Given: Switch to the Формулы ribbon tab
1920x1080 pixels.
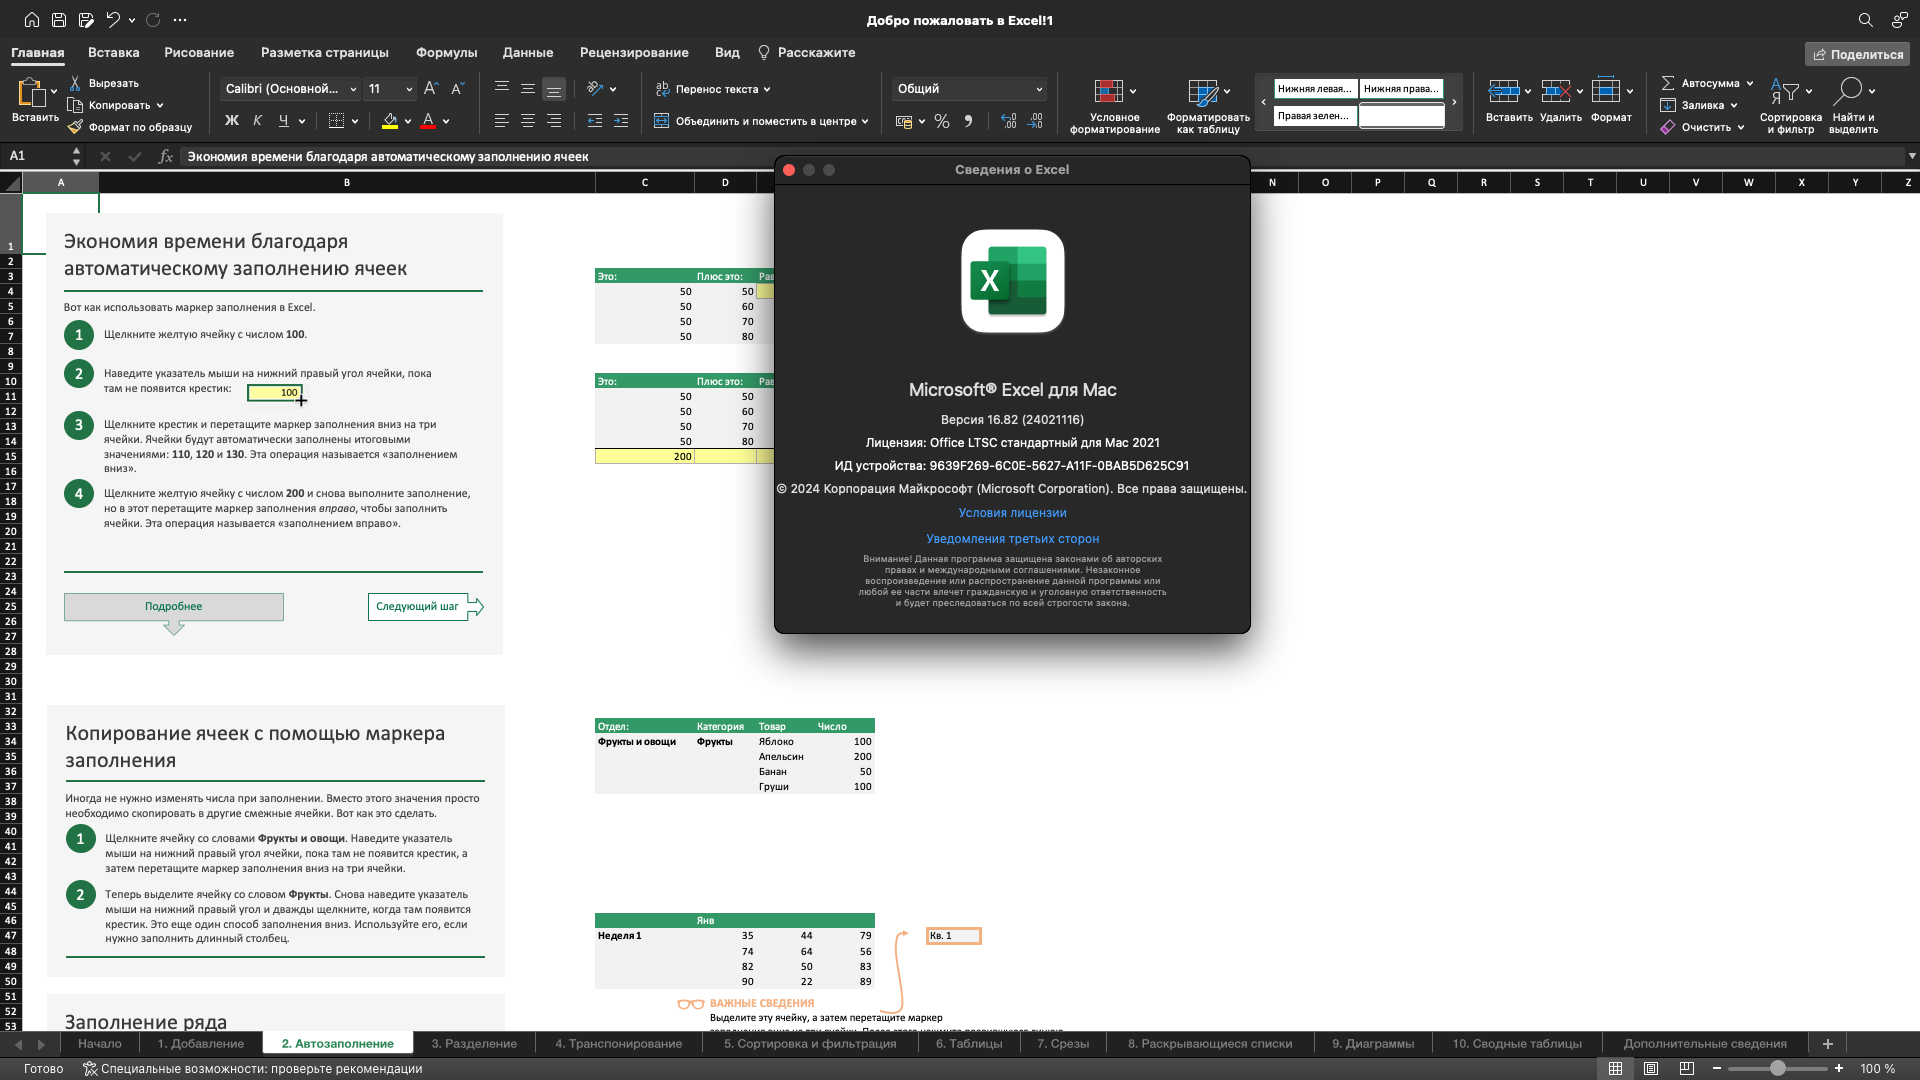Looking at the screenshot, I should pos(446,52).
